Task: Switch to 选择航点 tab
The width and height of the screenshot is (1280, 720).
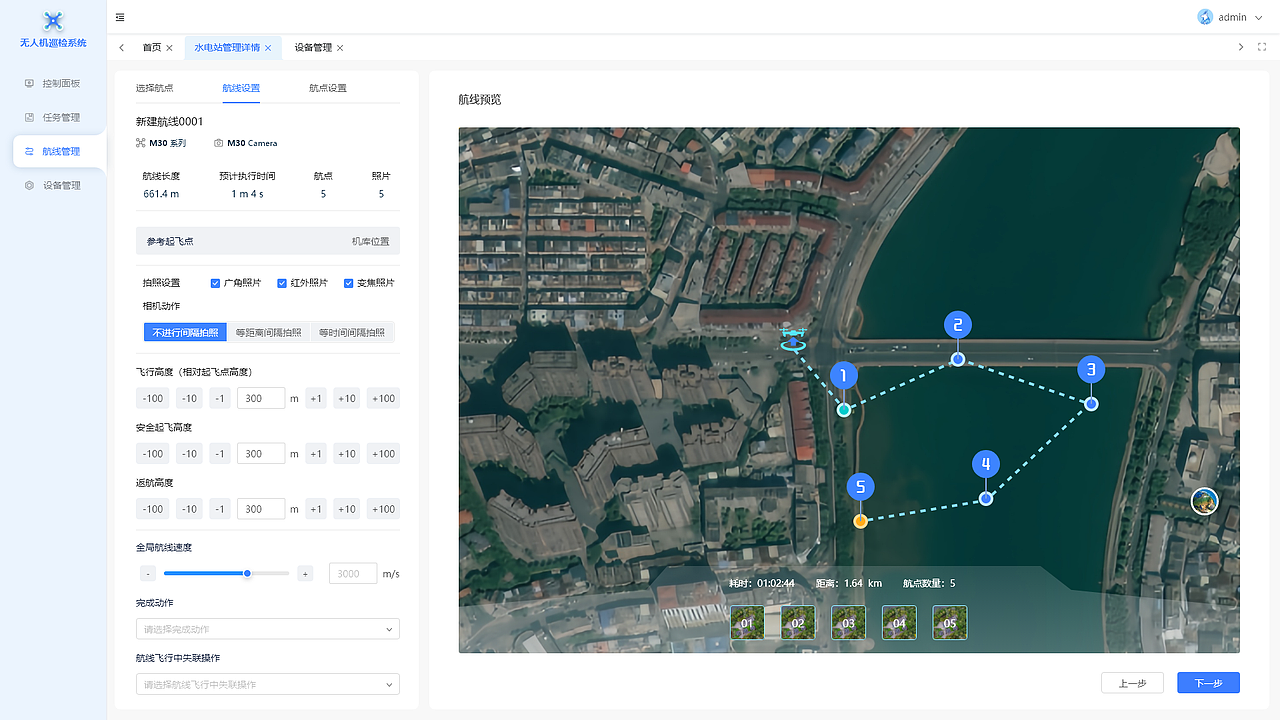Action: coord(154,88)
